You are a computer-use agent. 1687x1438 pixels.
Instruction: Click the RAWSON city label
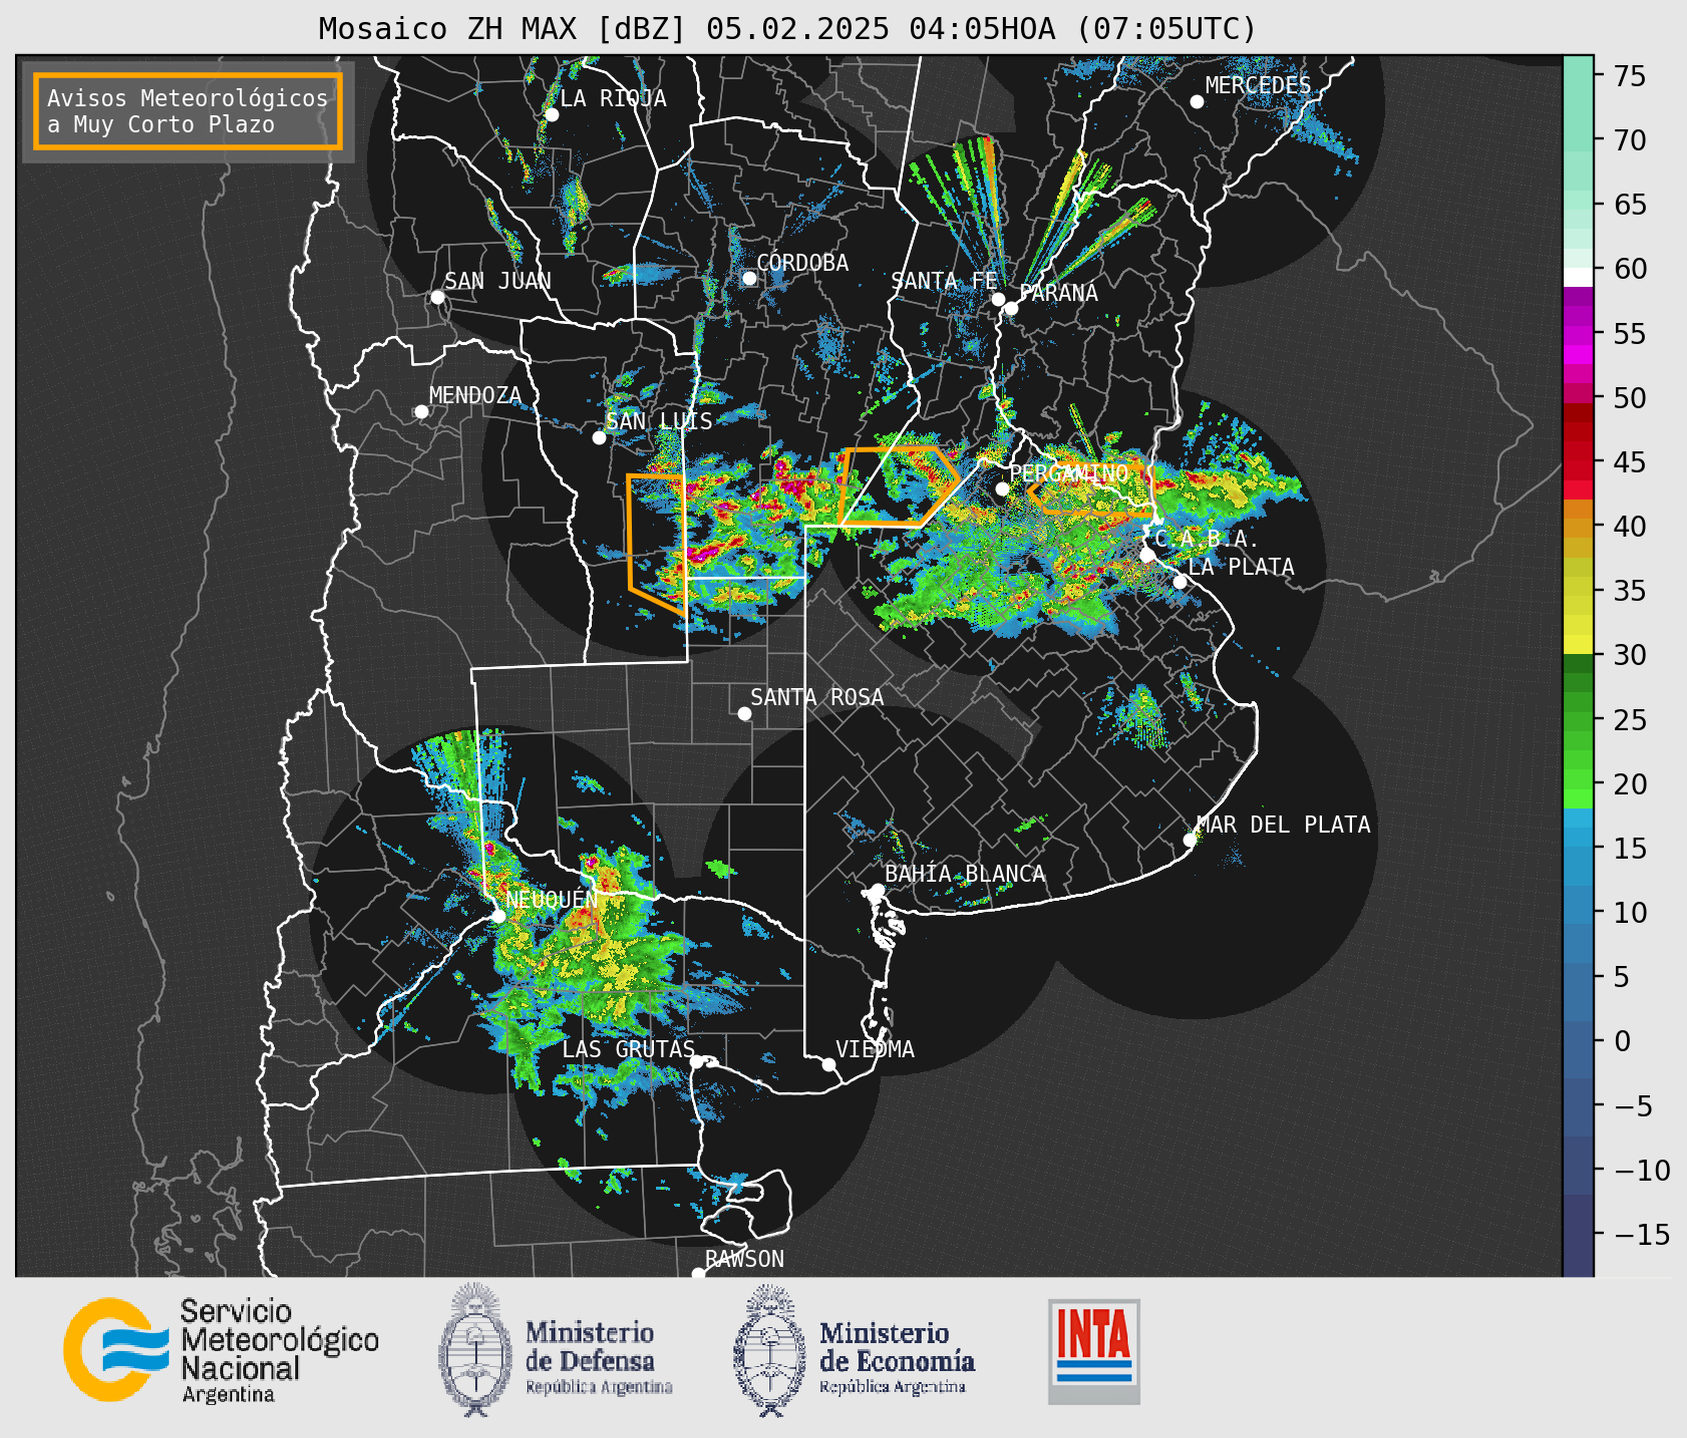click(x=745, y=1259)
